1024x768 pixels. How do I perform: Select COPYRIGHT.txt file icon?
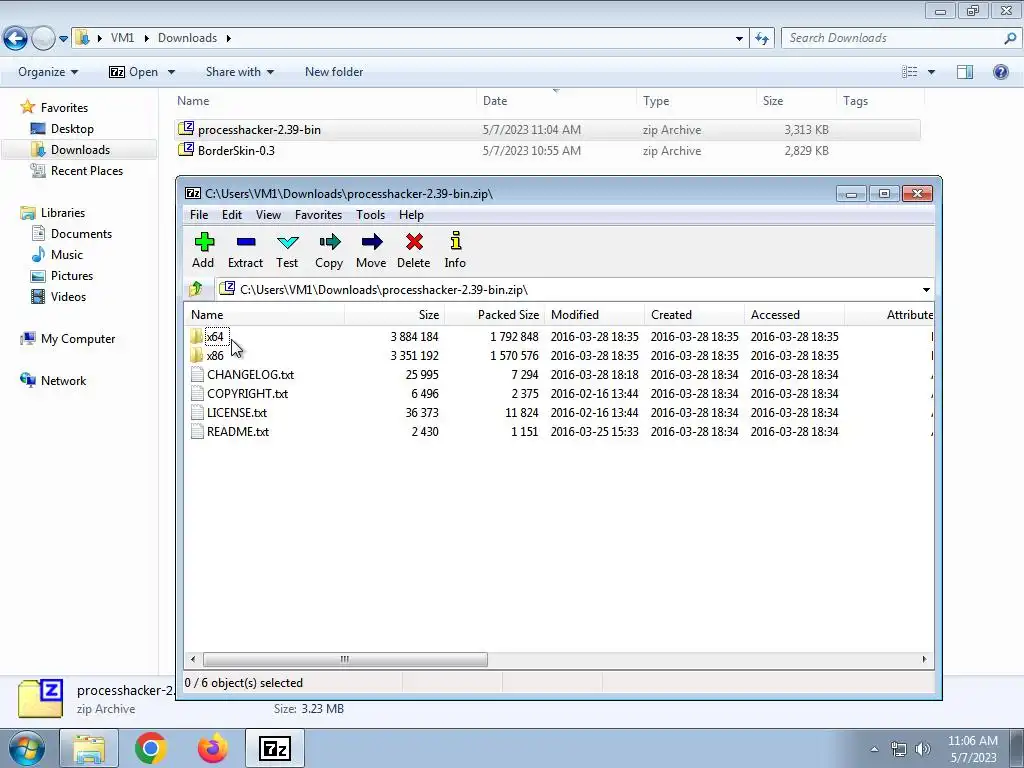pyautogui.click(x=197, y=394)
